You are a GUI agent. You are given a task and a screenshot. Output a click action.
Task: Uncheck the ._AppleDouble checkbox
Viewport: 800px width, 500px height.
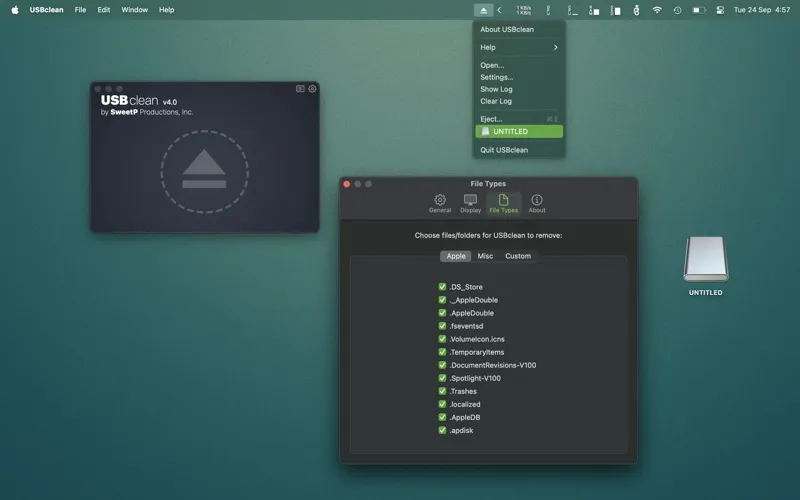[x=442, y=300]
